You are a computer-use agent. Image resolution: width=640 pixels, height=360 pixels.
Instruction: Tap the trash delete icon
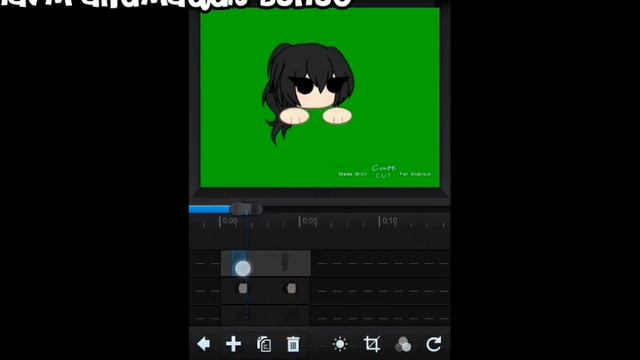tap(293, 344)
